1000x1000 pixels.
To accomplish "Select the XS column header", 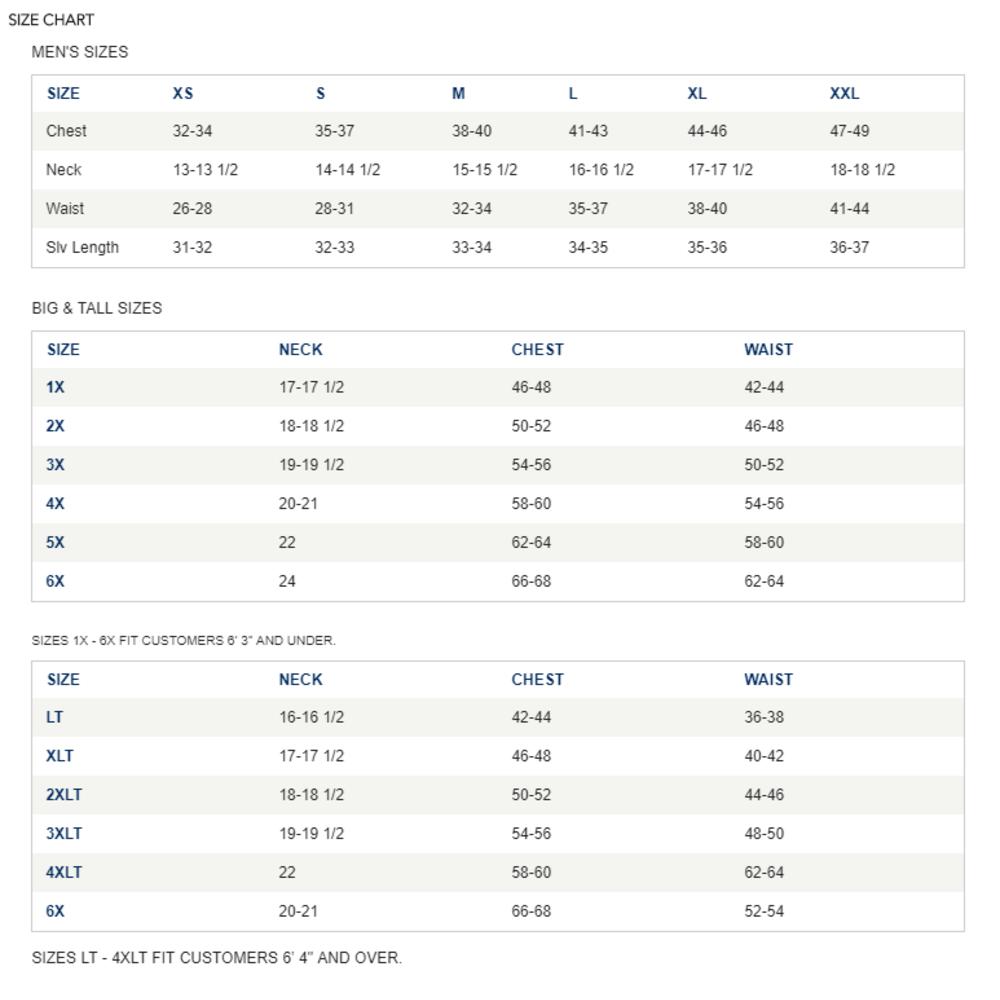I will (183, 93).
